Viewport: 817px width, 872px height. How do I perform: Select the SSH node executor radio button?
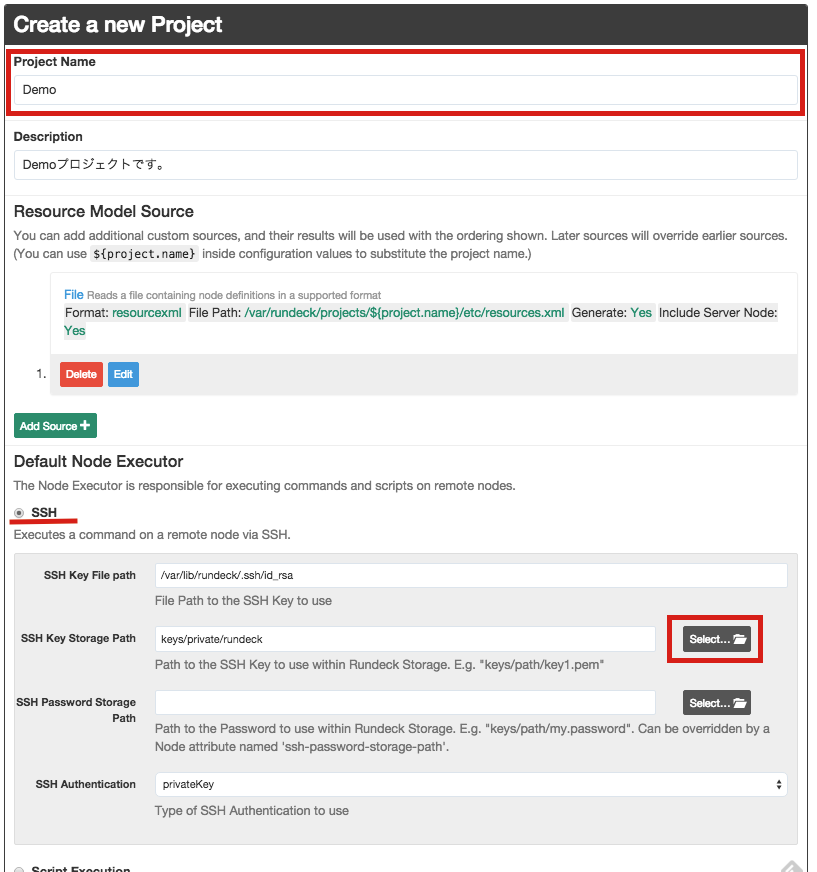tap(19, 513)
